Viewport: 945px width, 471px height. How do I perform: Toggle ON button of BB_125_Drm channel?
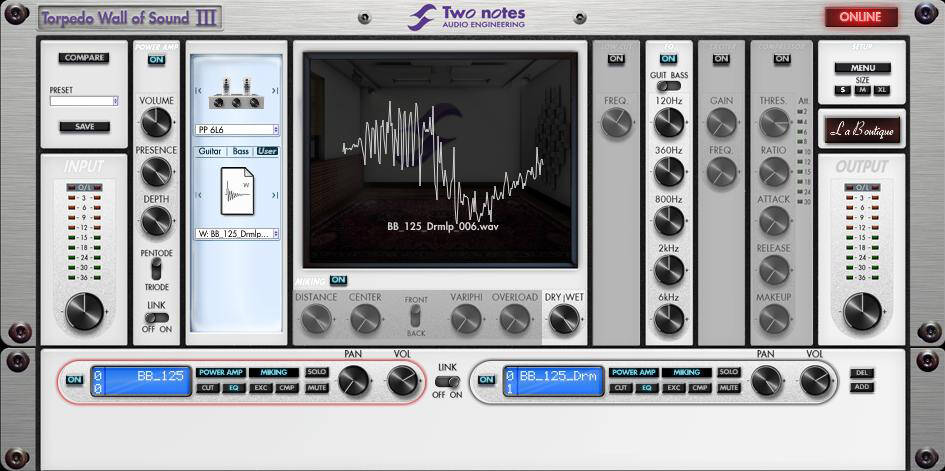(x=486, y=380)
